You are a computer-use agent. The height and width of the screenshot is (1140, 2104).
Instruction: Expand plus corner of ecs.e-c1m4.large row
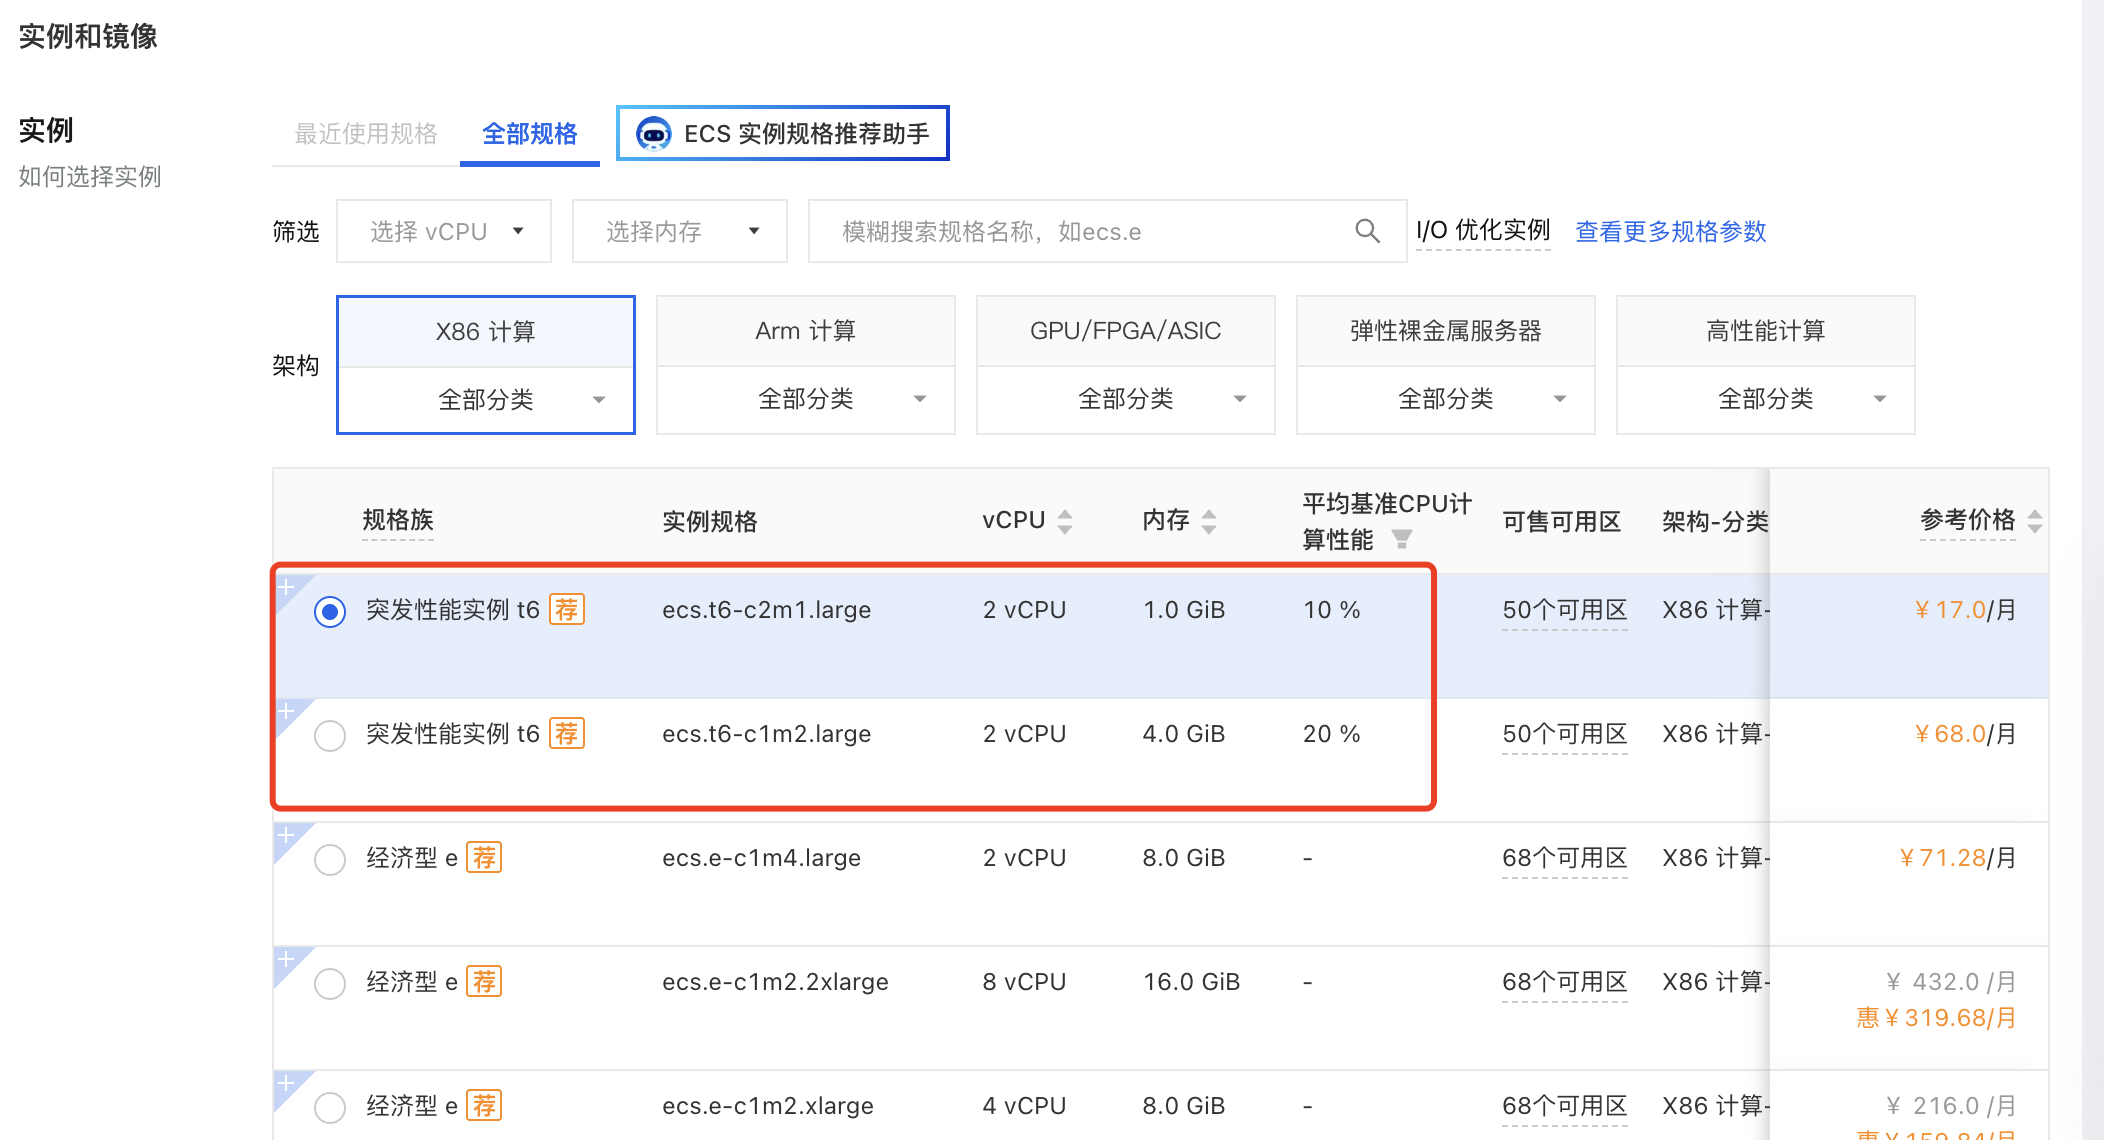(x=286, y=835)
